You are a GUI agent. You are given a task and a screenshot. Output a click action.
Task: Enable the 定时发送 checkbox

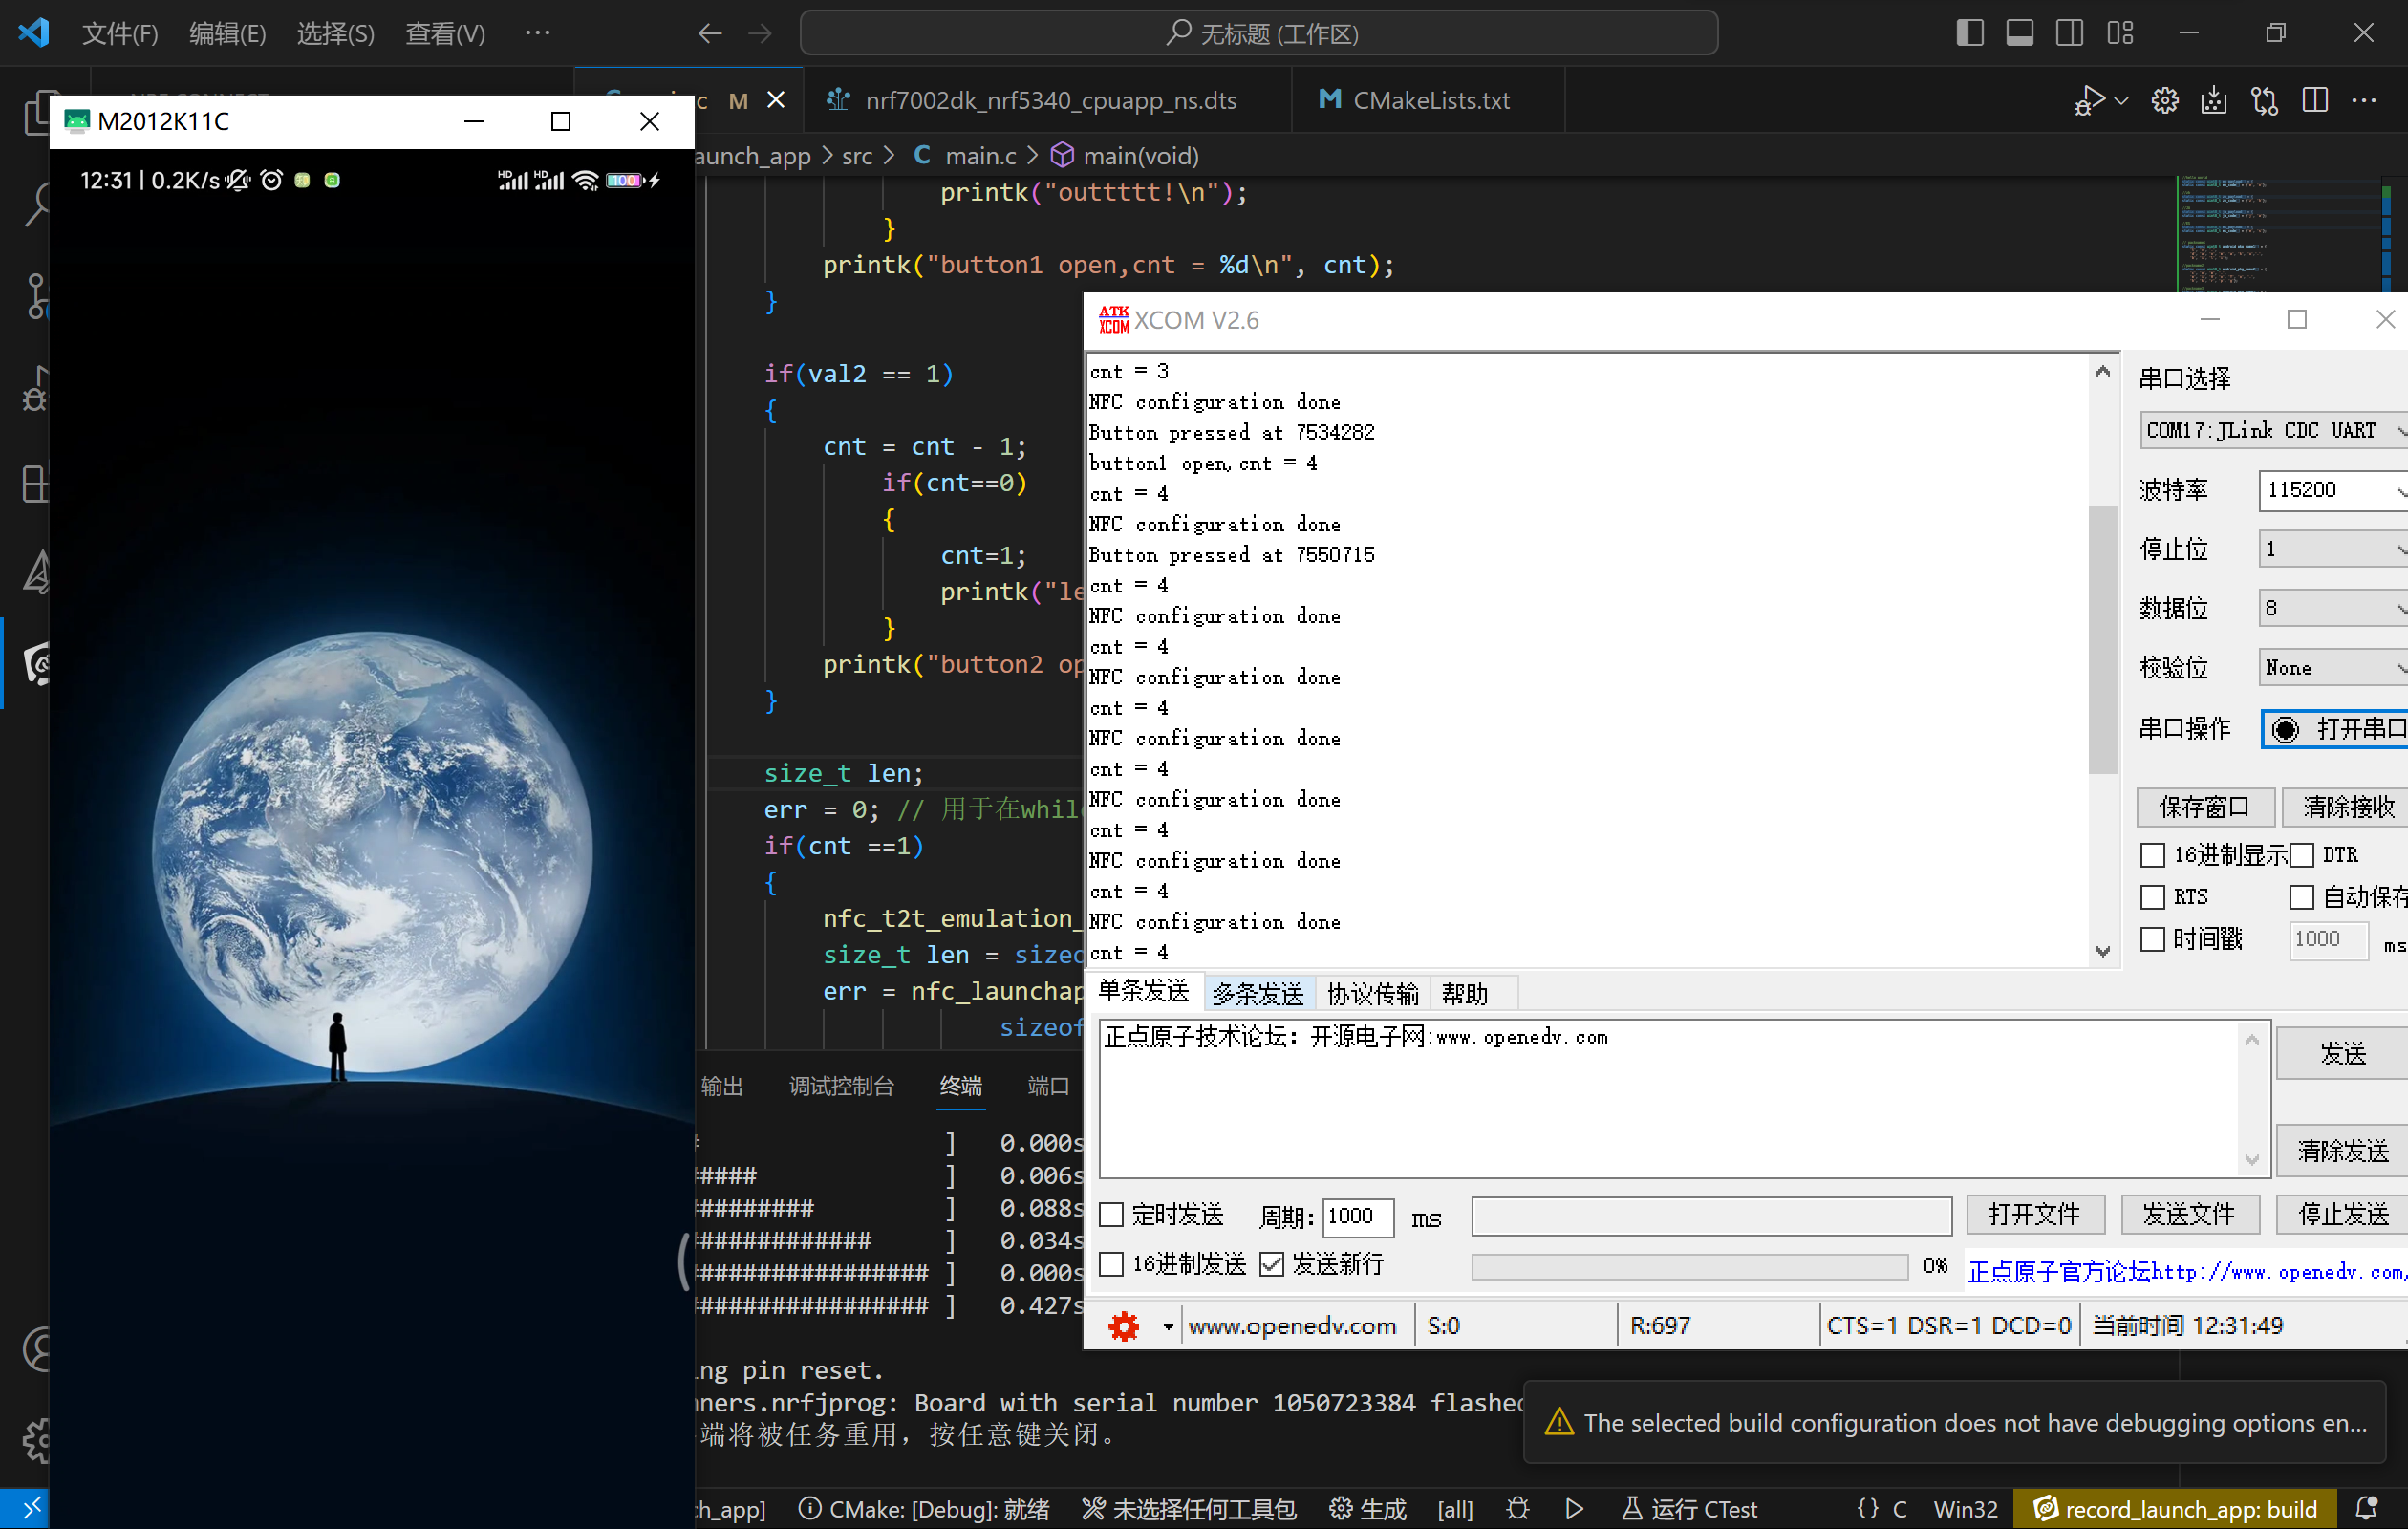coord(1111,1215)
